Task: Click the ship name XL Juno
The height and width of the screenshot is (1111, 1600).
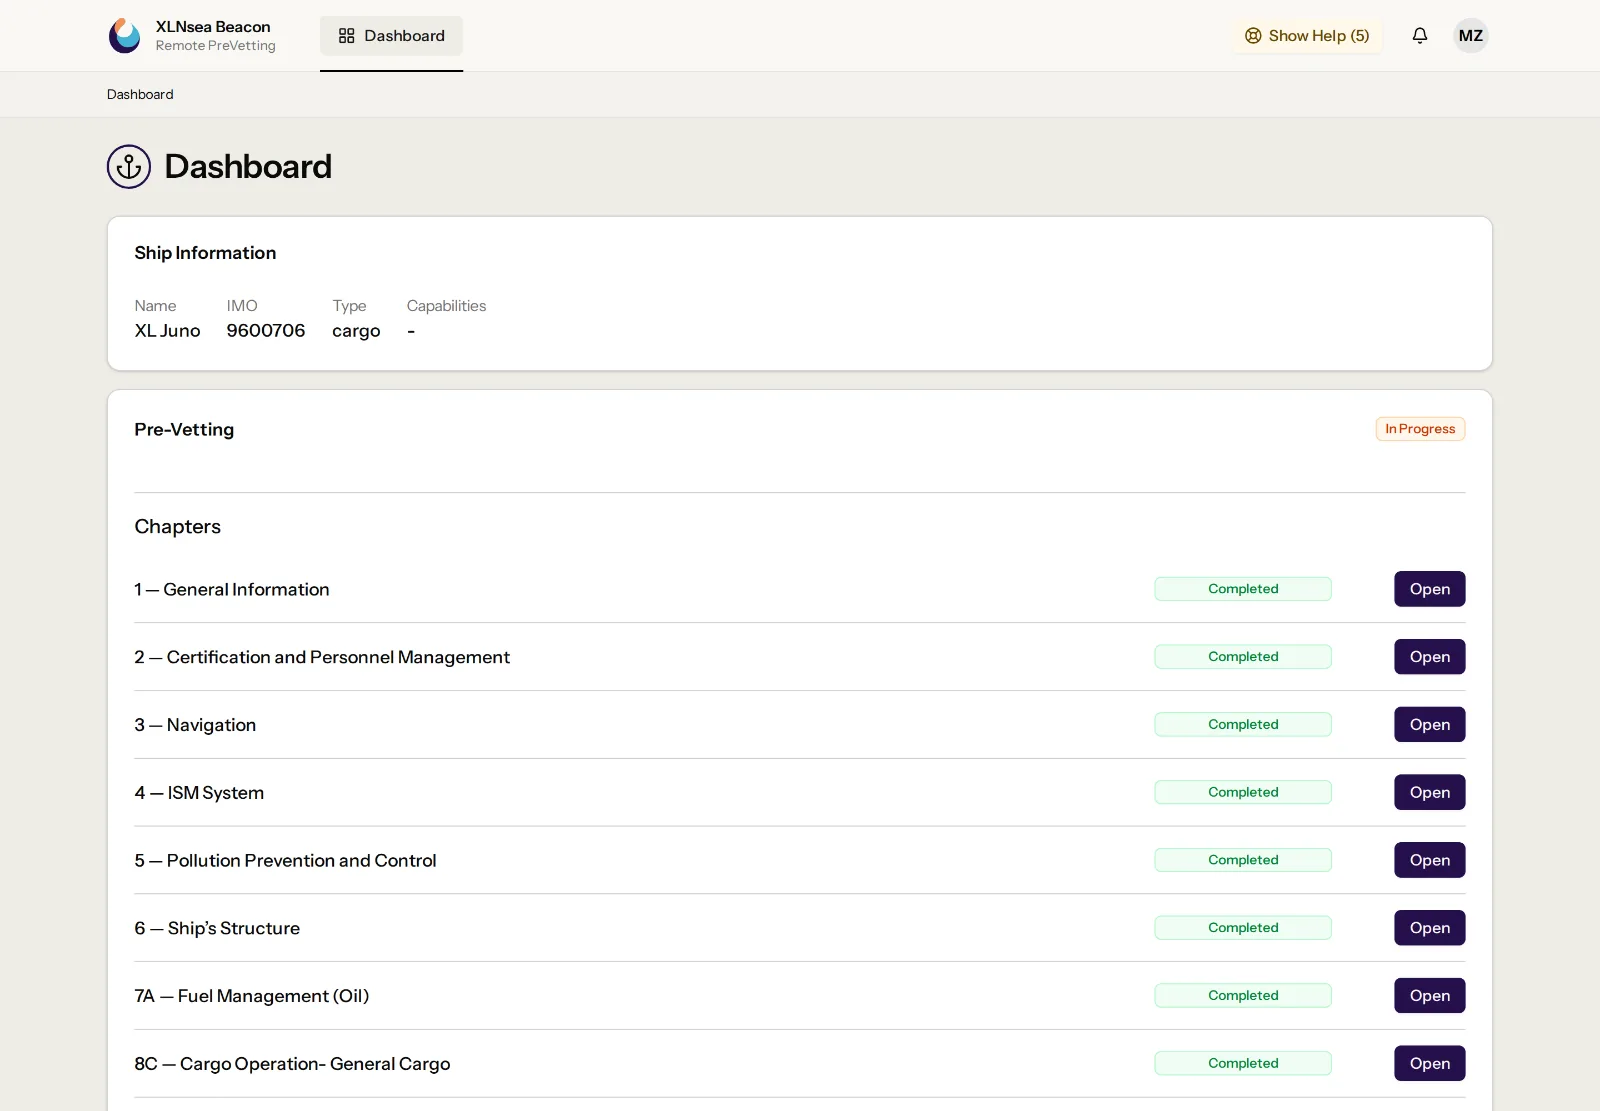Action: click(167, 331)
